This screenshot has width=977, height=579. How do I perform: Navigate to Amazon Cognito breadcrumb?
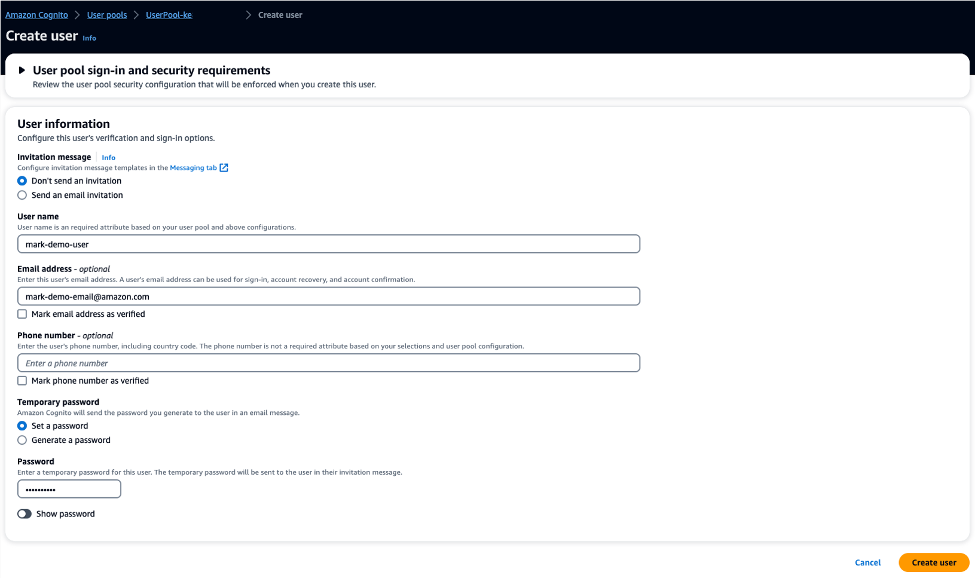(37, 15)
